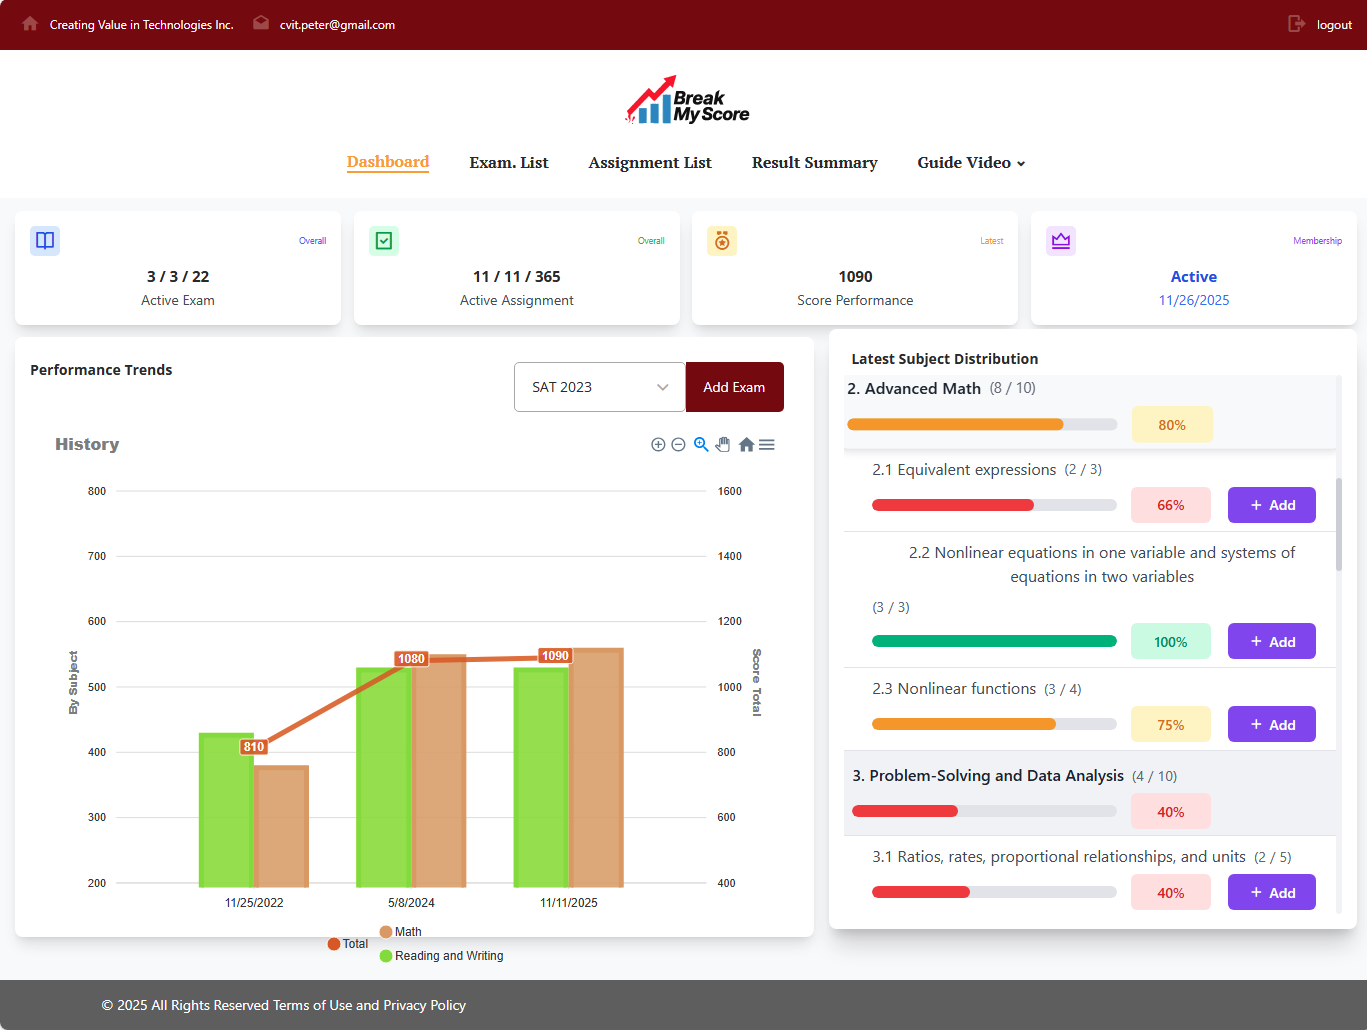Click the zoom in icon on the History chart
The image size is (1367, 1030).
(x=658, y=444)
